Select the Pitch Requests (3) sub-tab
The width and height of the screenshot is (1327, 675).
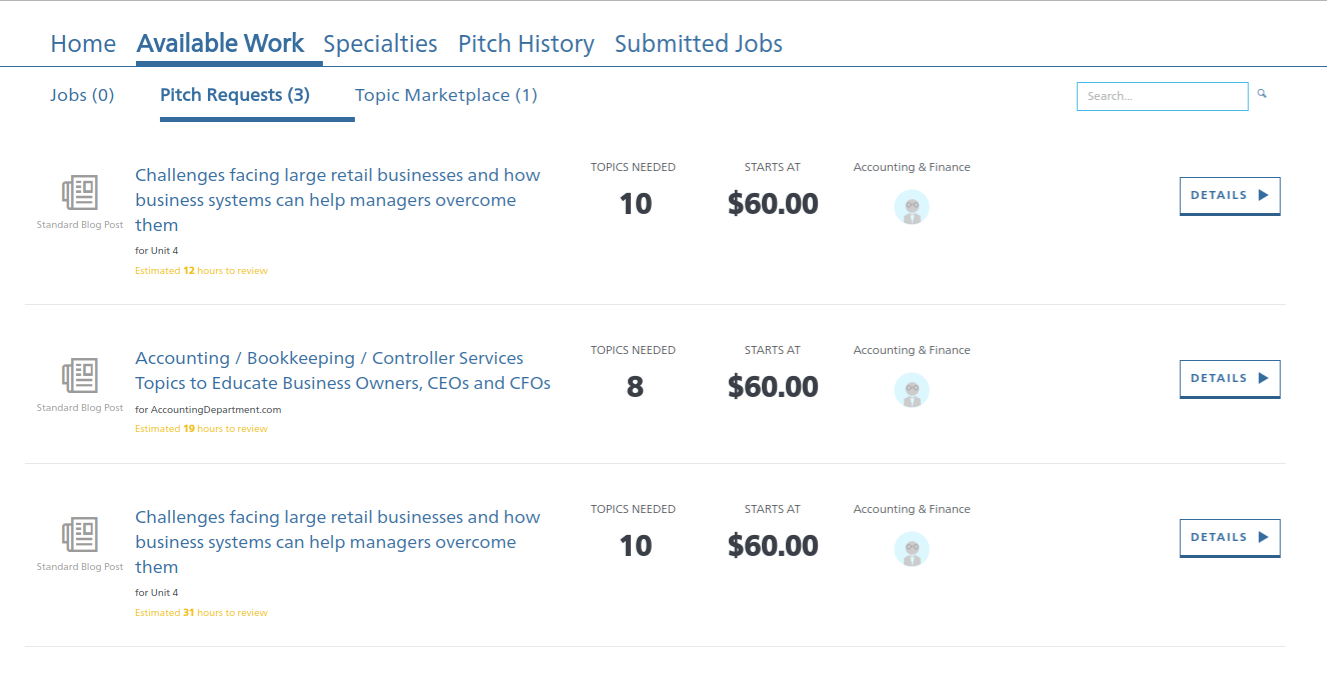point(235,95)
